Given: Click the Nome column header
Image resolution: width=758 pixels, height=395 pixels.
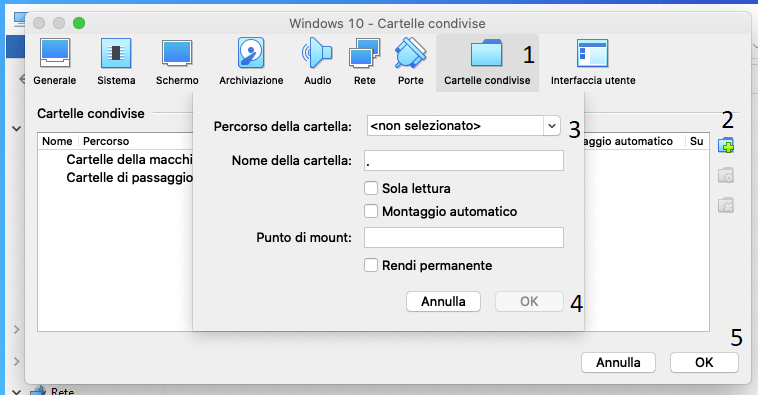Looking at the screenshot, I should [58, 141].
